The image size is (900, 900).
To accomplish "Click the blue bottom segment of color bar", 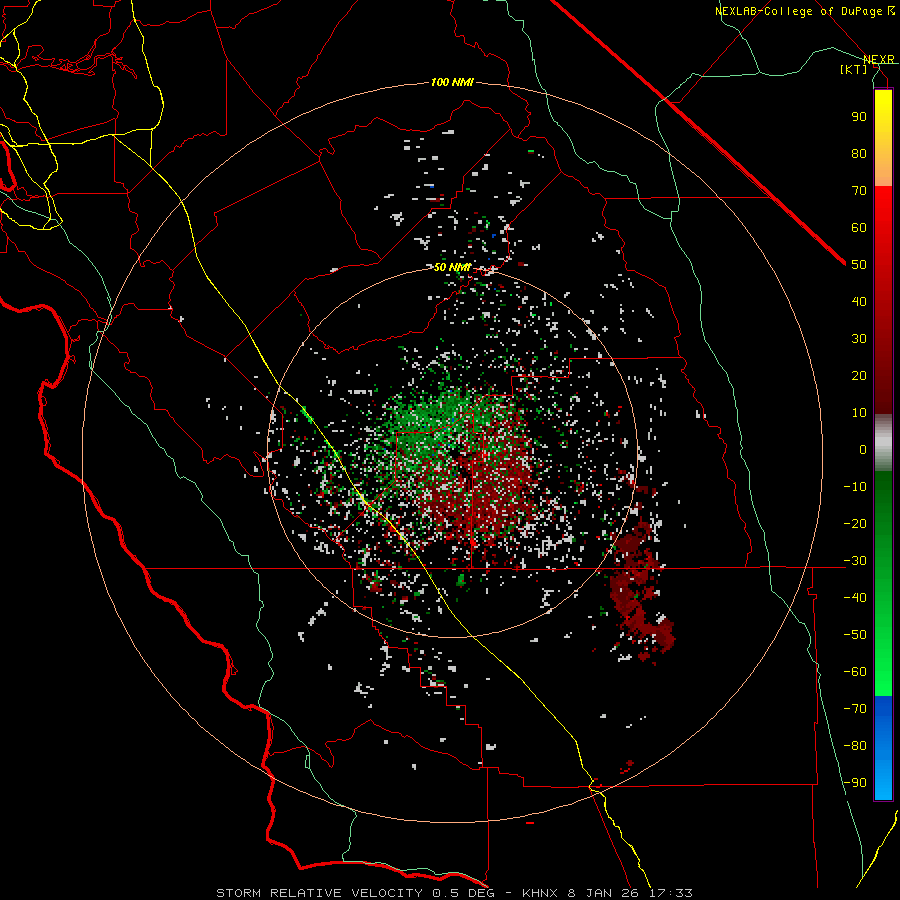I will [x=883, y=747].
